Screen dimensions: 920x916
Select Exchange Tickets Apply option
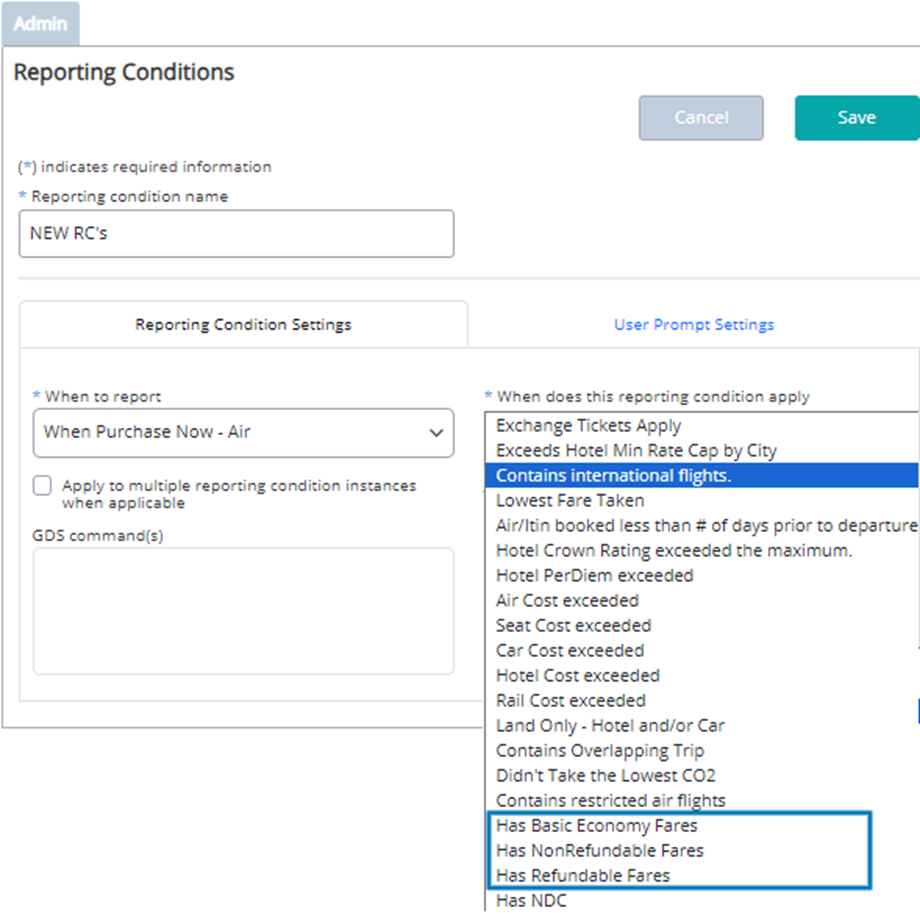(x=702, y=425)
